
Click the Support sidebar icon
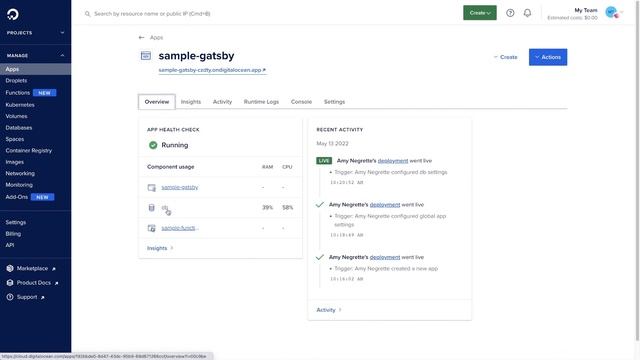coord(10,297)
